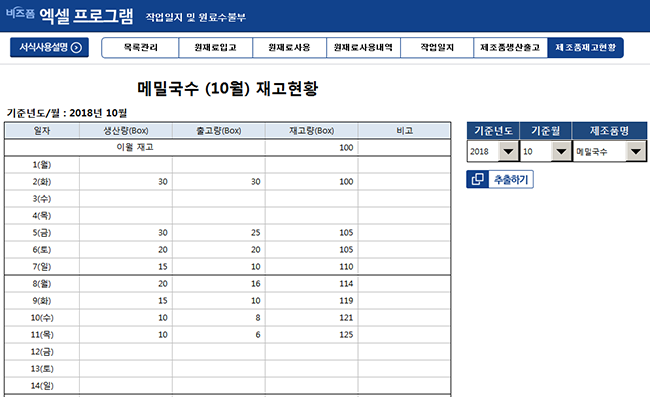Switch to the 원재료사용내역 tab
This screenshot has height=397, width=650.
(363, 48)
